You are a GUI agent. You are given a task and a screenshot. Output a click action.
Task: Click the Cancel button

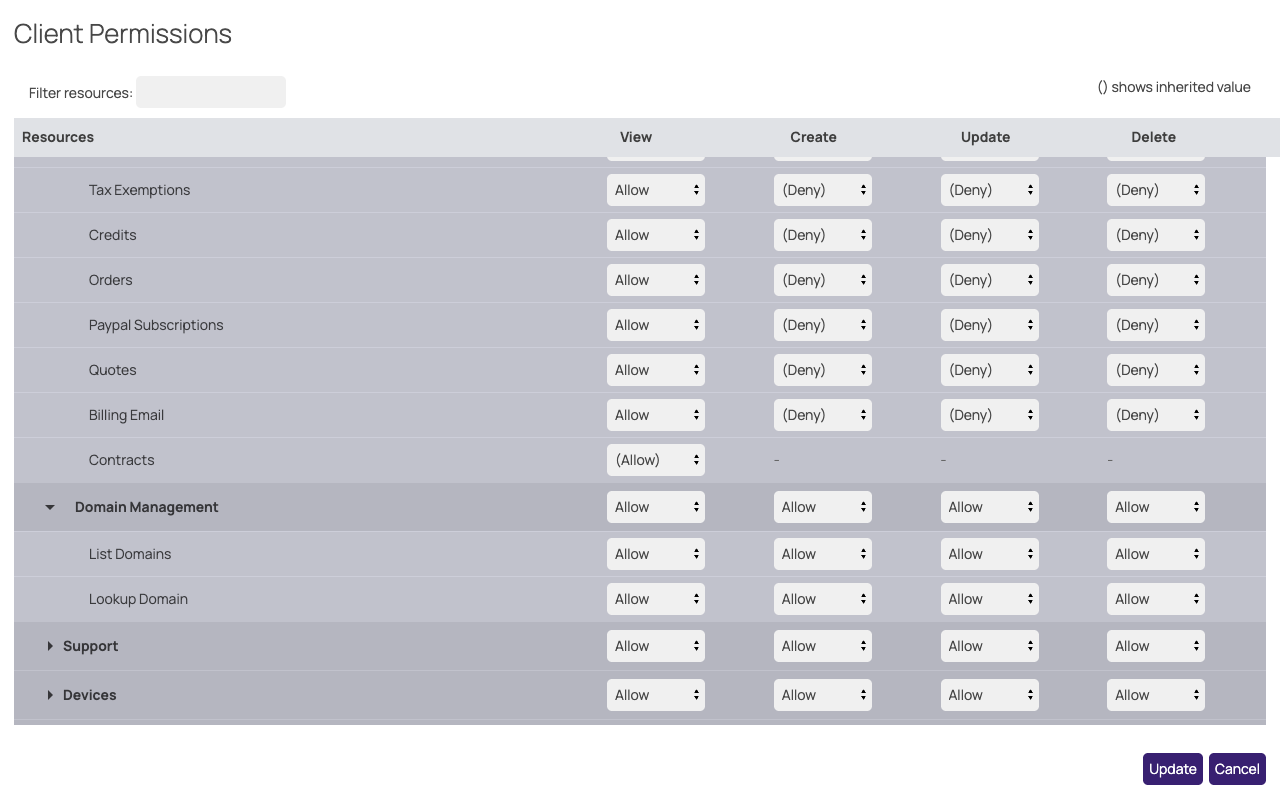pos(1237,769)
